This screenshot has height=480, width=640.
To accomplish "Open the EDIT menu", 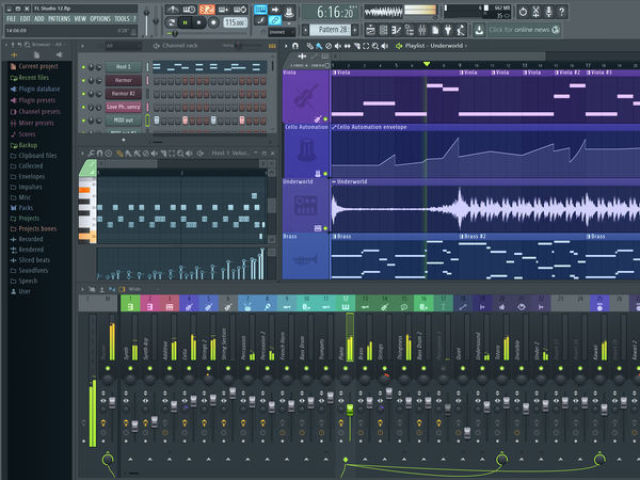I will click(x=25, y=19).
